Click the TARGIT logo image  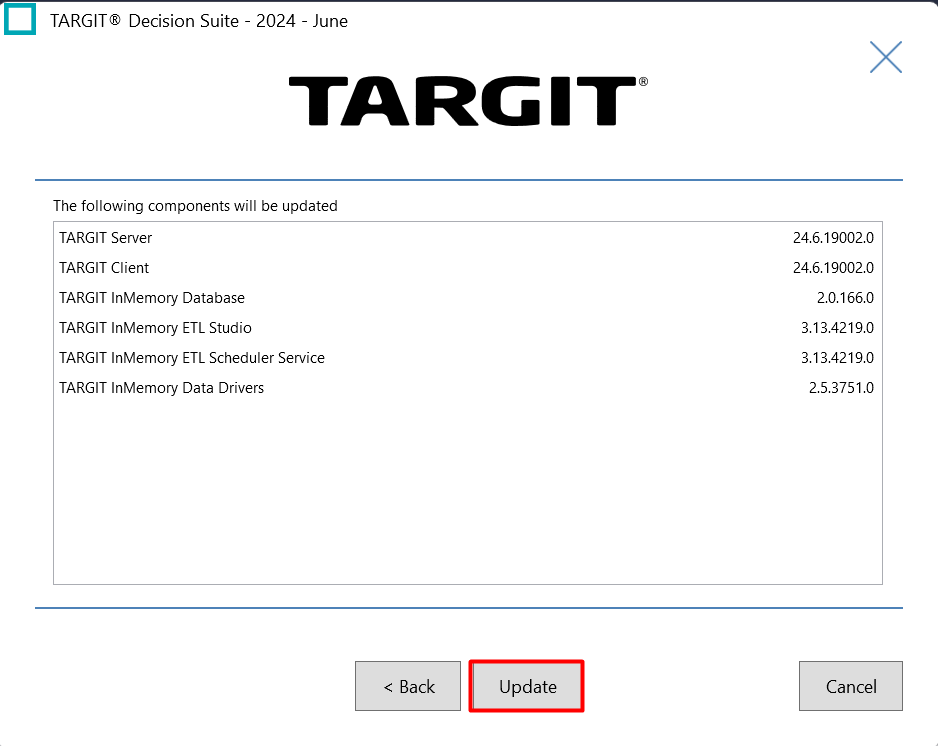(x=468, y=101)
